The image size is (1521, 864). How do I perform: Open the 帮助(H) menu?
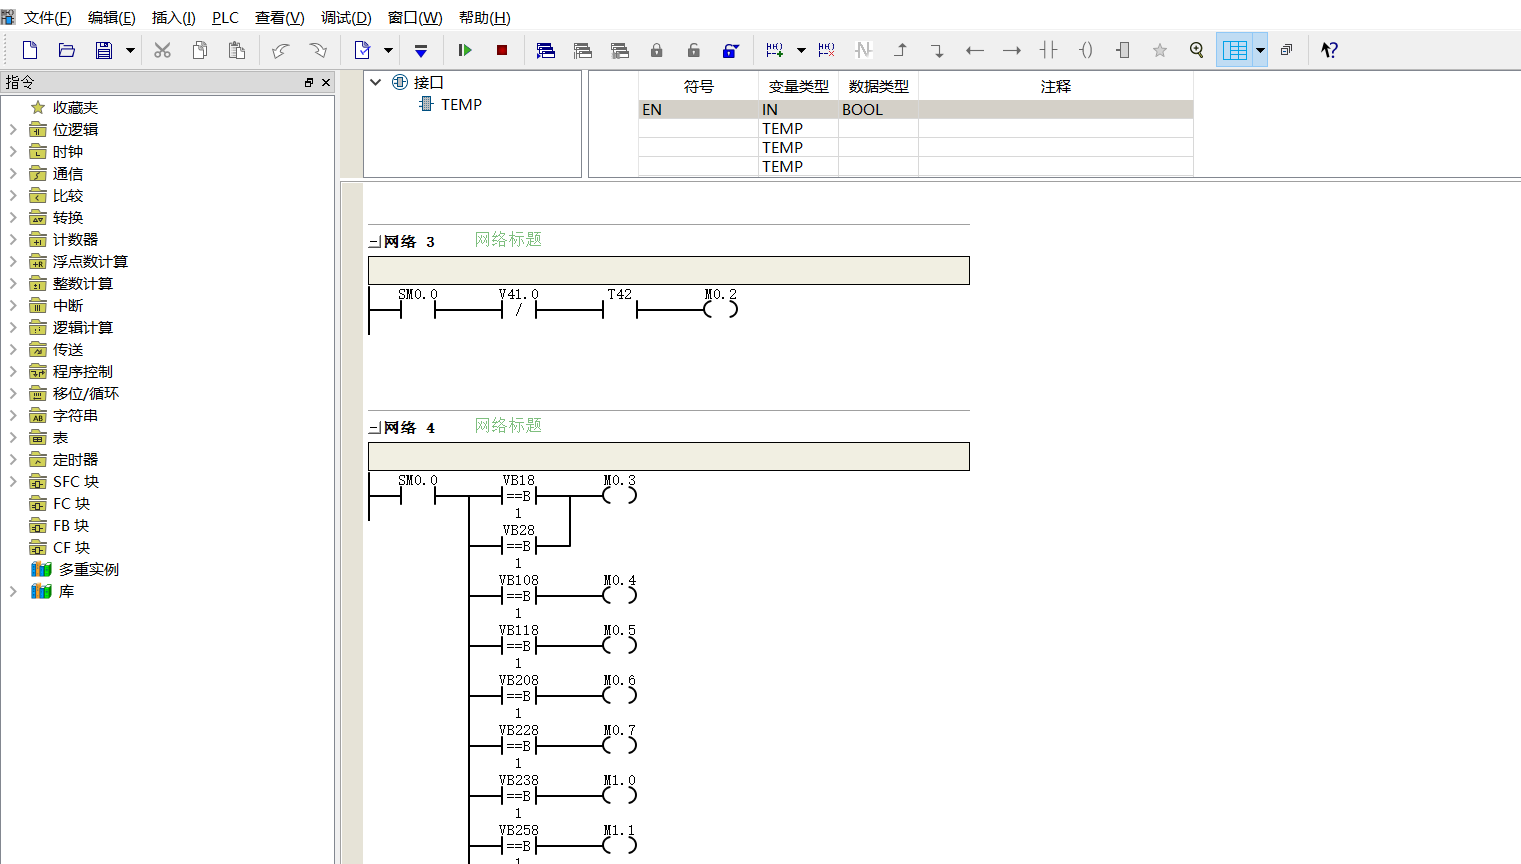click(485, 18)
